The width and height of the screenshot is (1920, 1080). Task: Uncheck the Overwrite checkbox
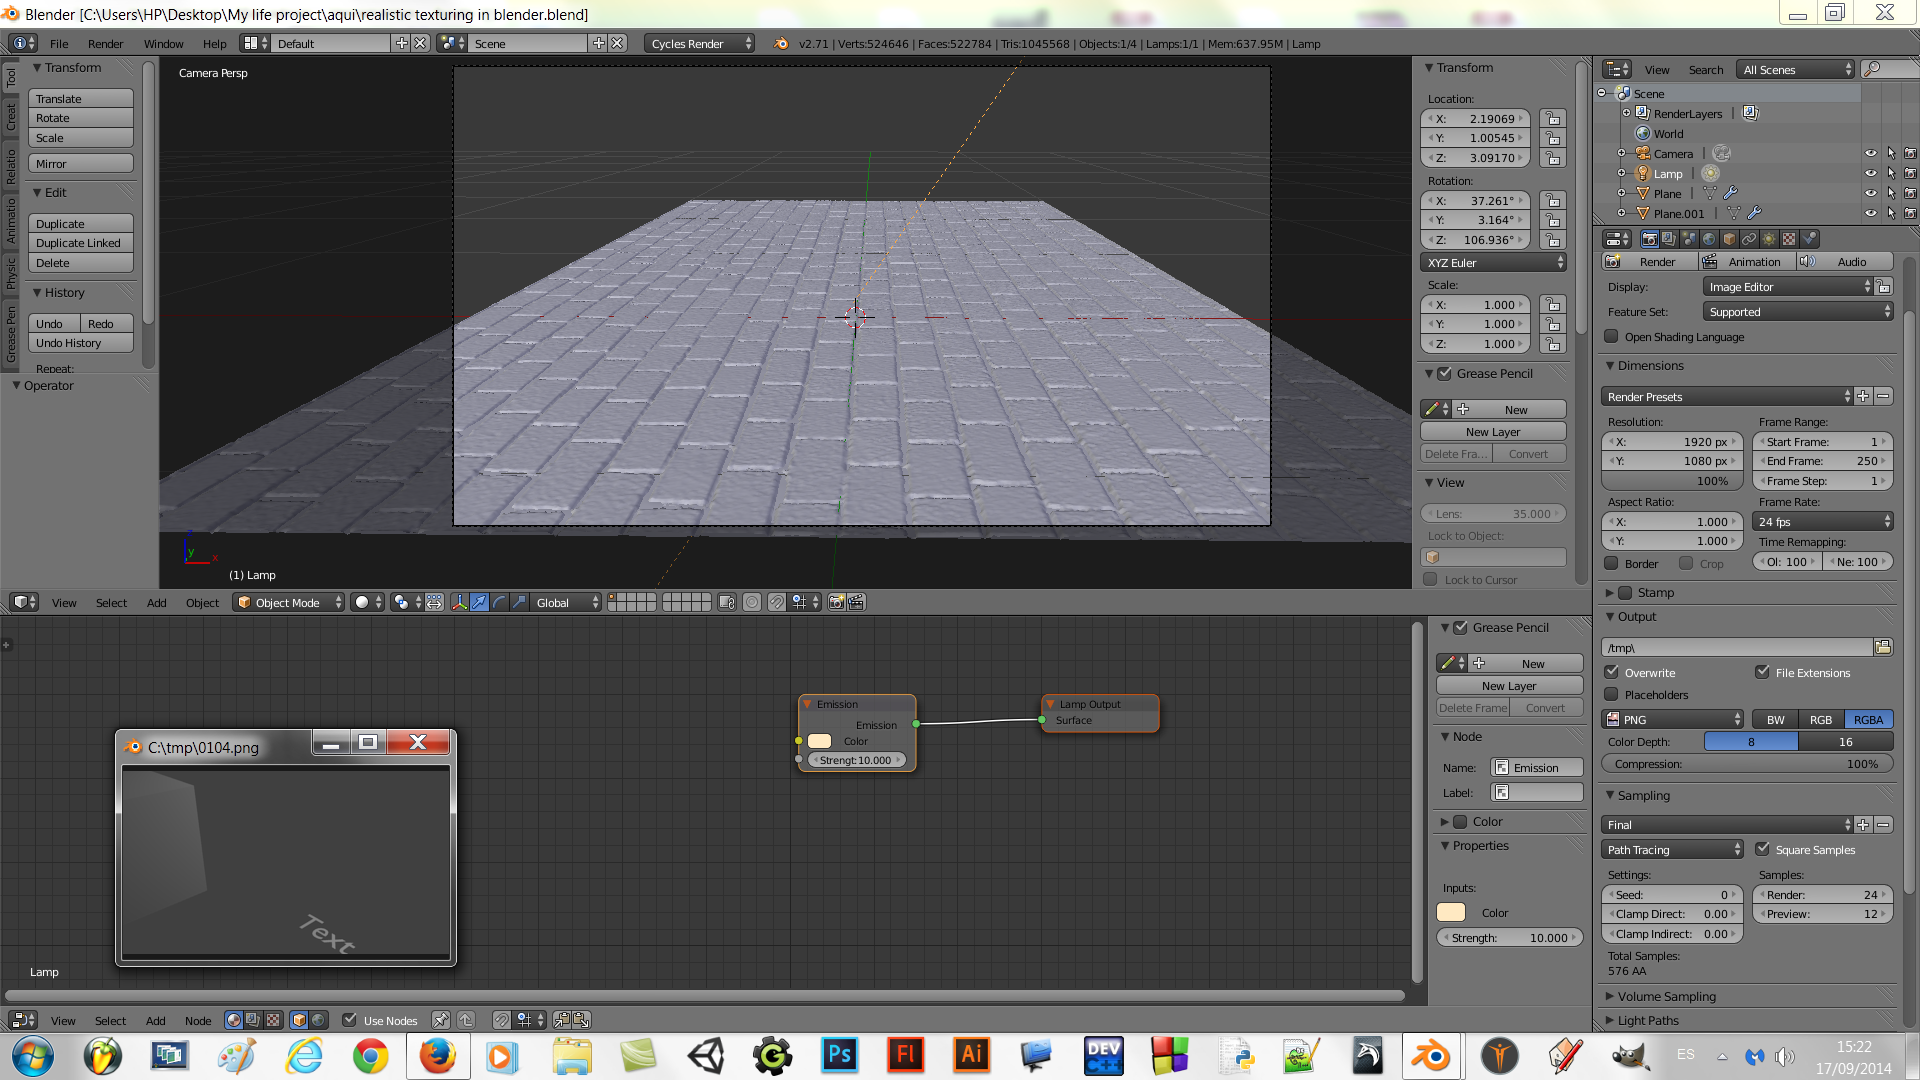pyautogui.click(x=1611, y=672)
